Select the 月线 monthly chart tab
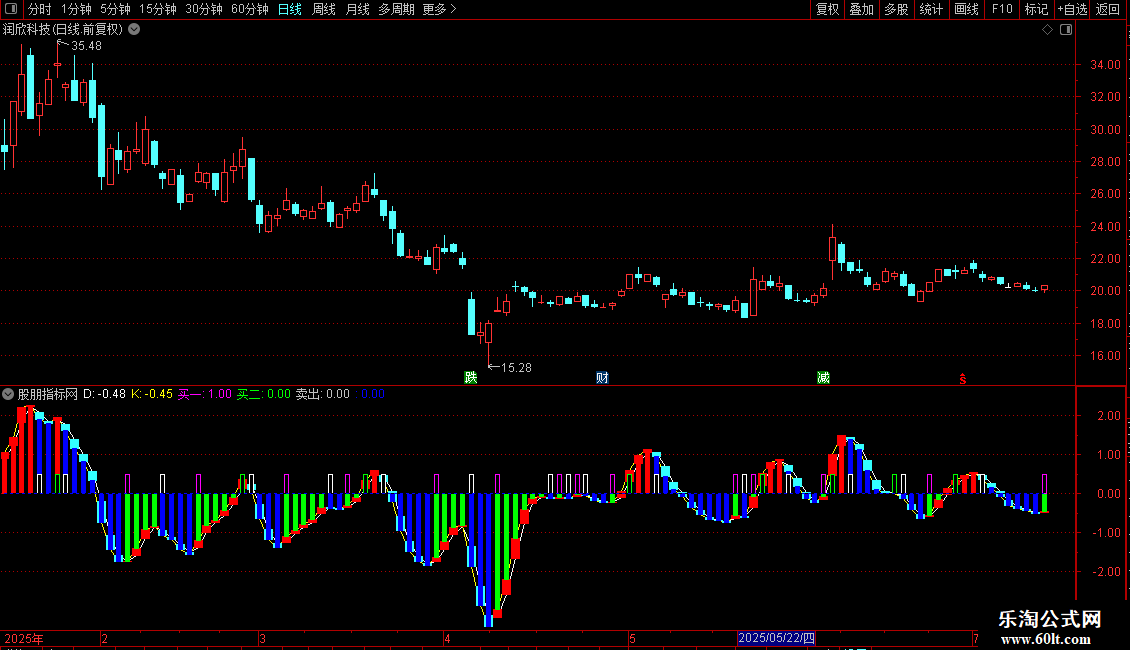 357,9
